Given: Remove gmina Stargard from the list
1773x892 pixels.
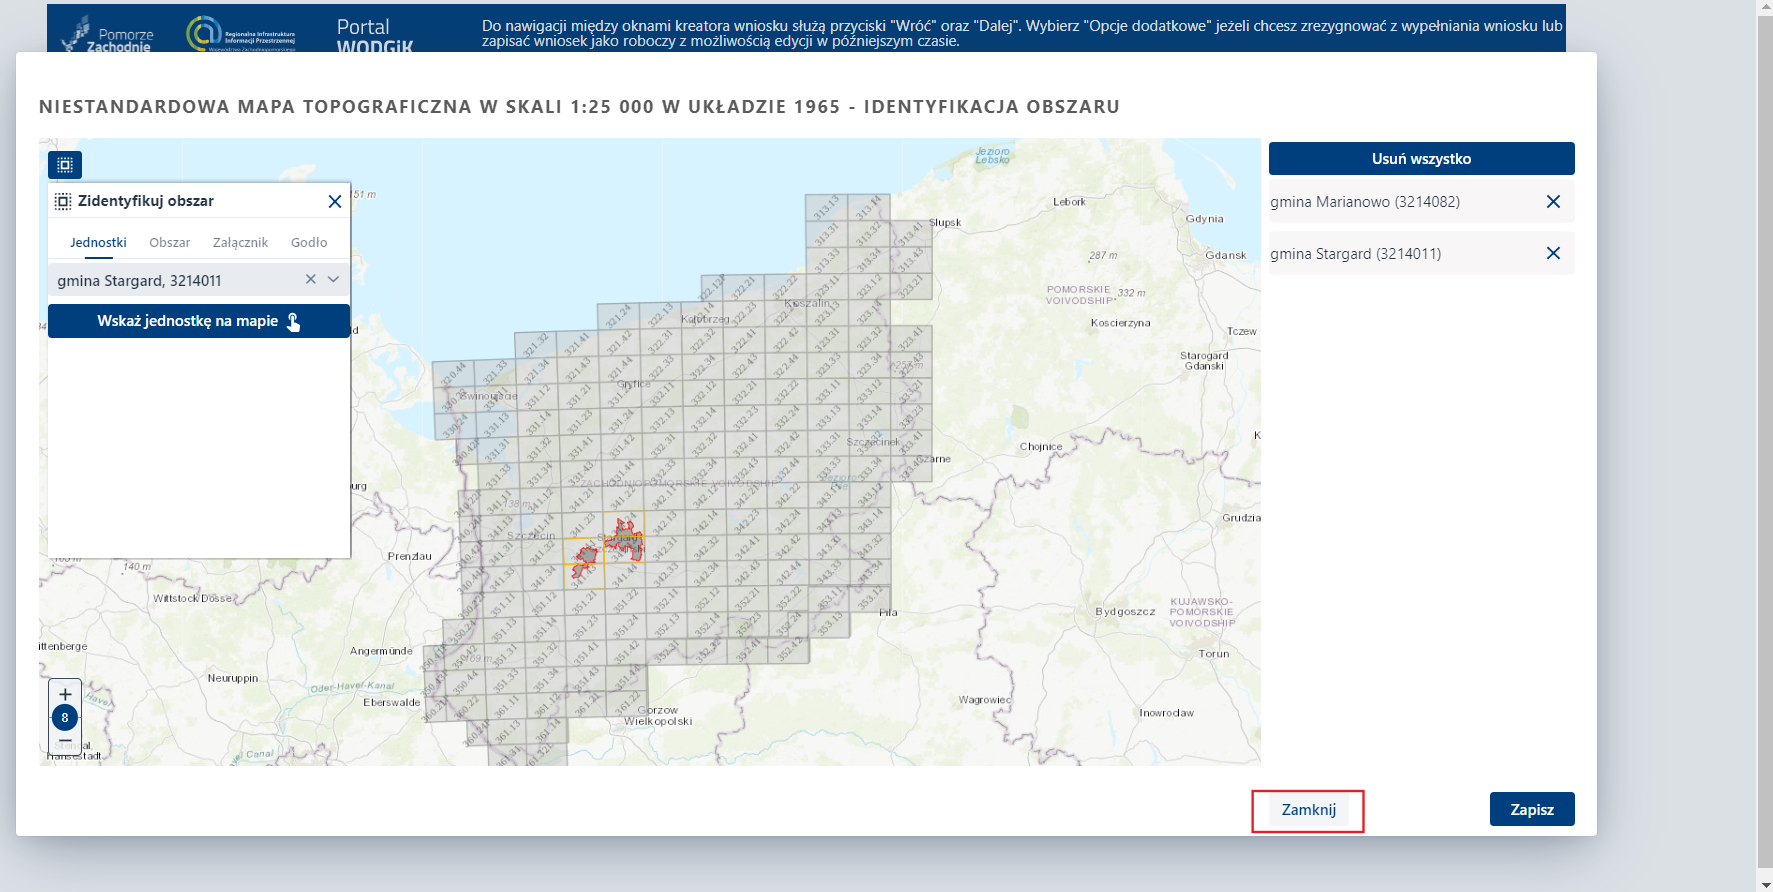Looking at the screenshot, I should (1553, 254).
